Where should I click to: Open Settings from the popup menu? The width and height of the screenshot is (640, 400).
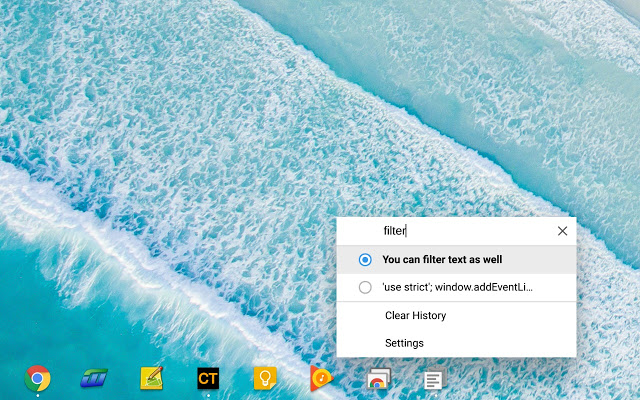pyautogui.click(x=456, y=343)
